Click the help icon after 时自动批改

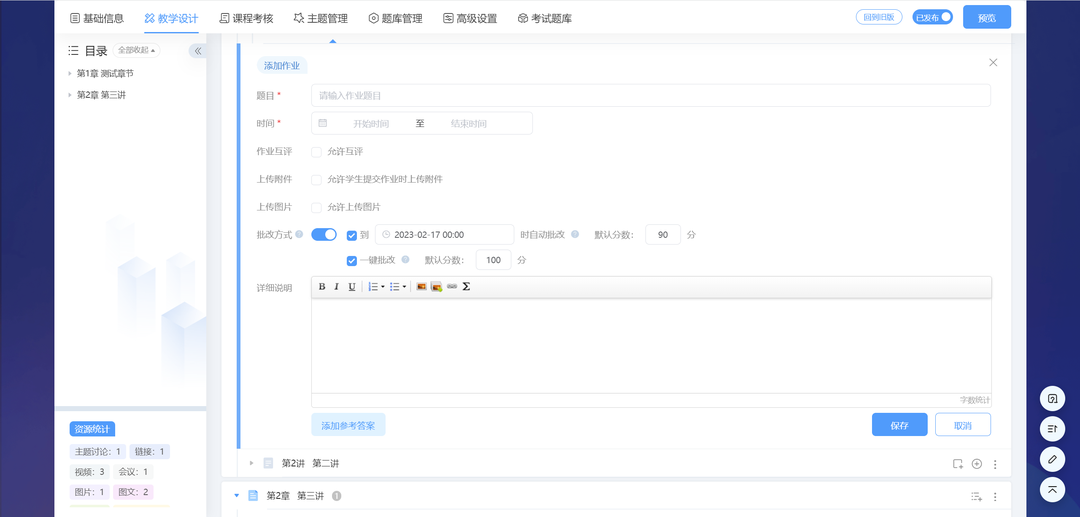tap(575, 234)
